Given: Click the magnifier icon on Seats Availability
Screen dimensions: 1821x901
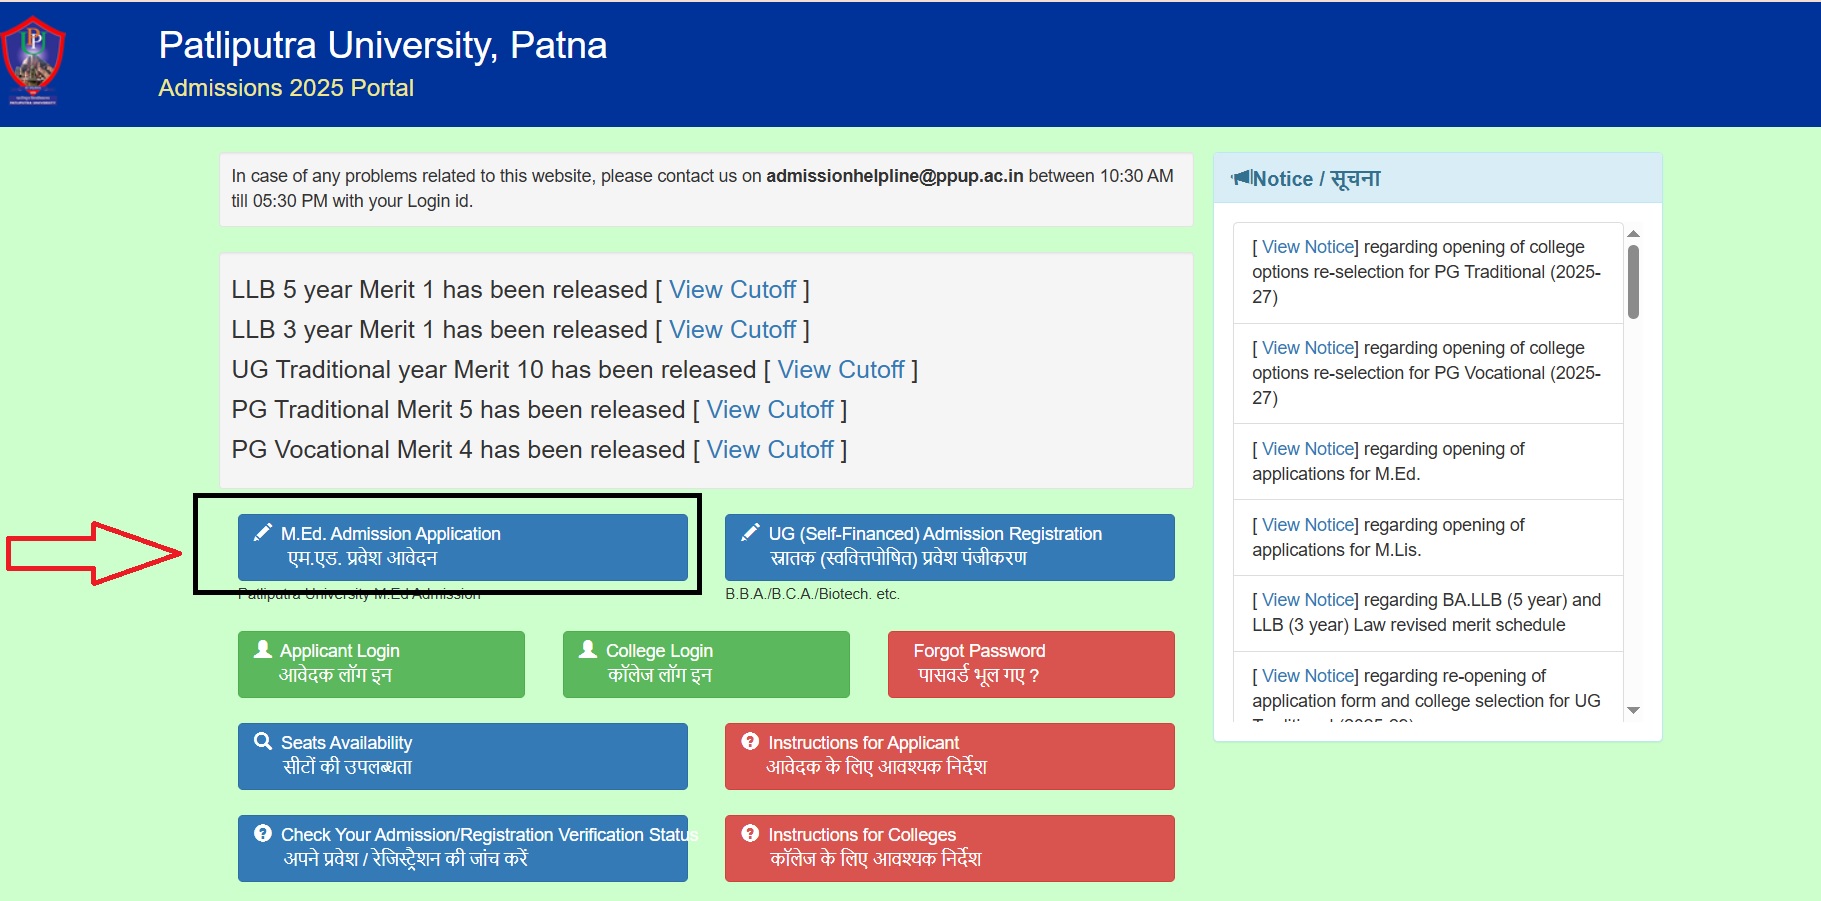Looking at the screenshot, I should pyautogui.click(x=263, y=741).
